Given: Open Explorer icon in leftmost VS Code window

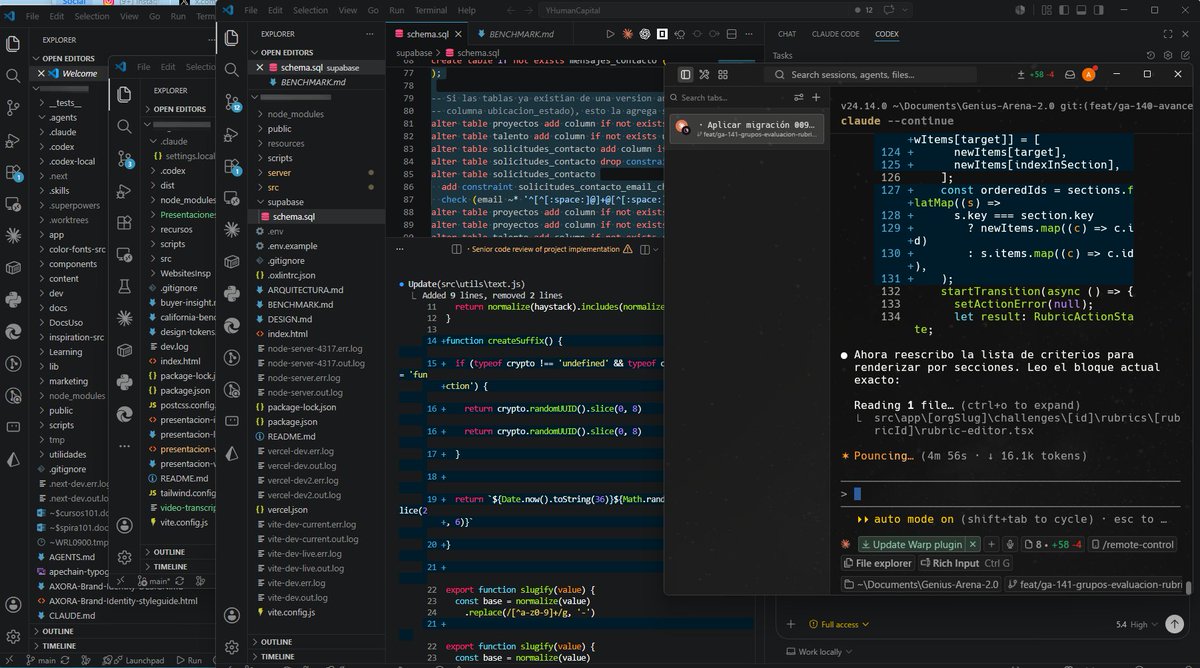Looking at the screenshot, I should (x=13, y=43).
